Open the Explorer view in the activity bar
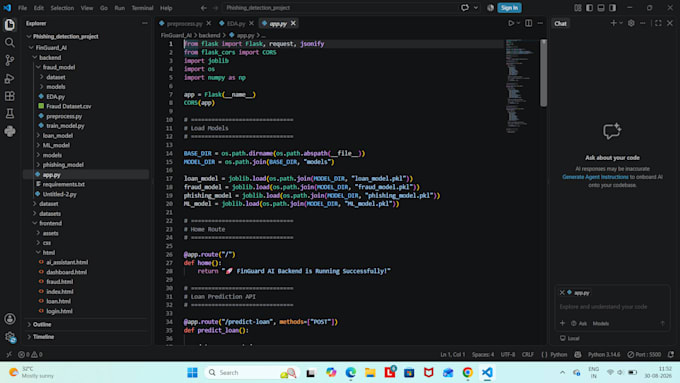The image size is (680, 383). [10, 25]
